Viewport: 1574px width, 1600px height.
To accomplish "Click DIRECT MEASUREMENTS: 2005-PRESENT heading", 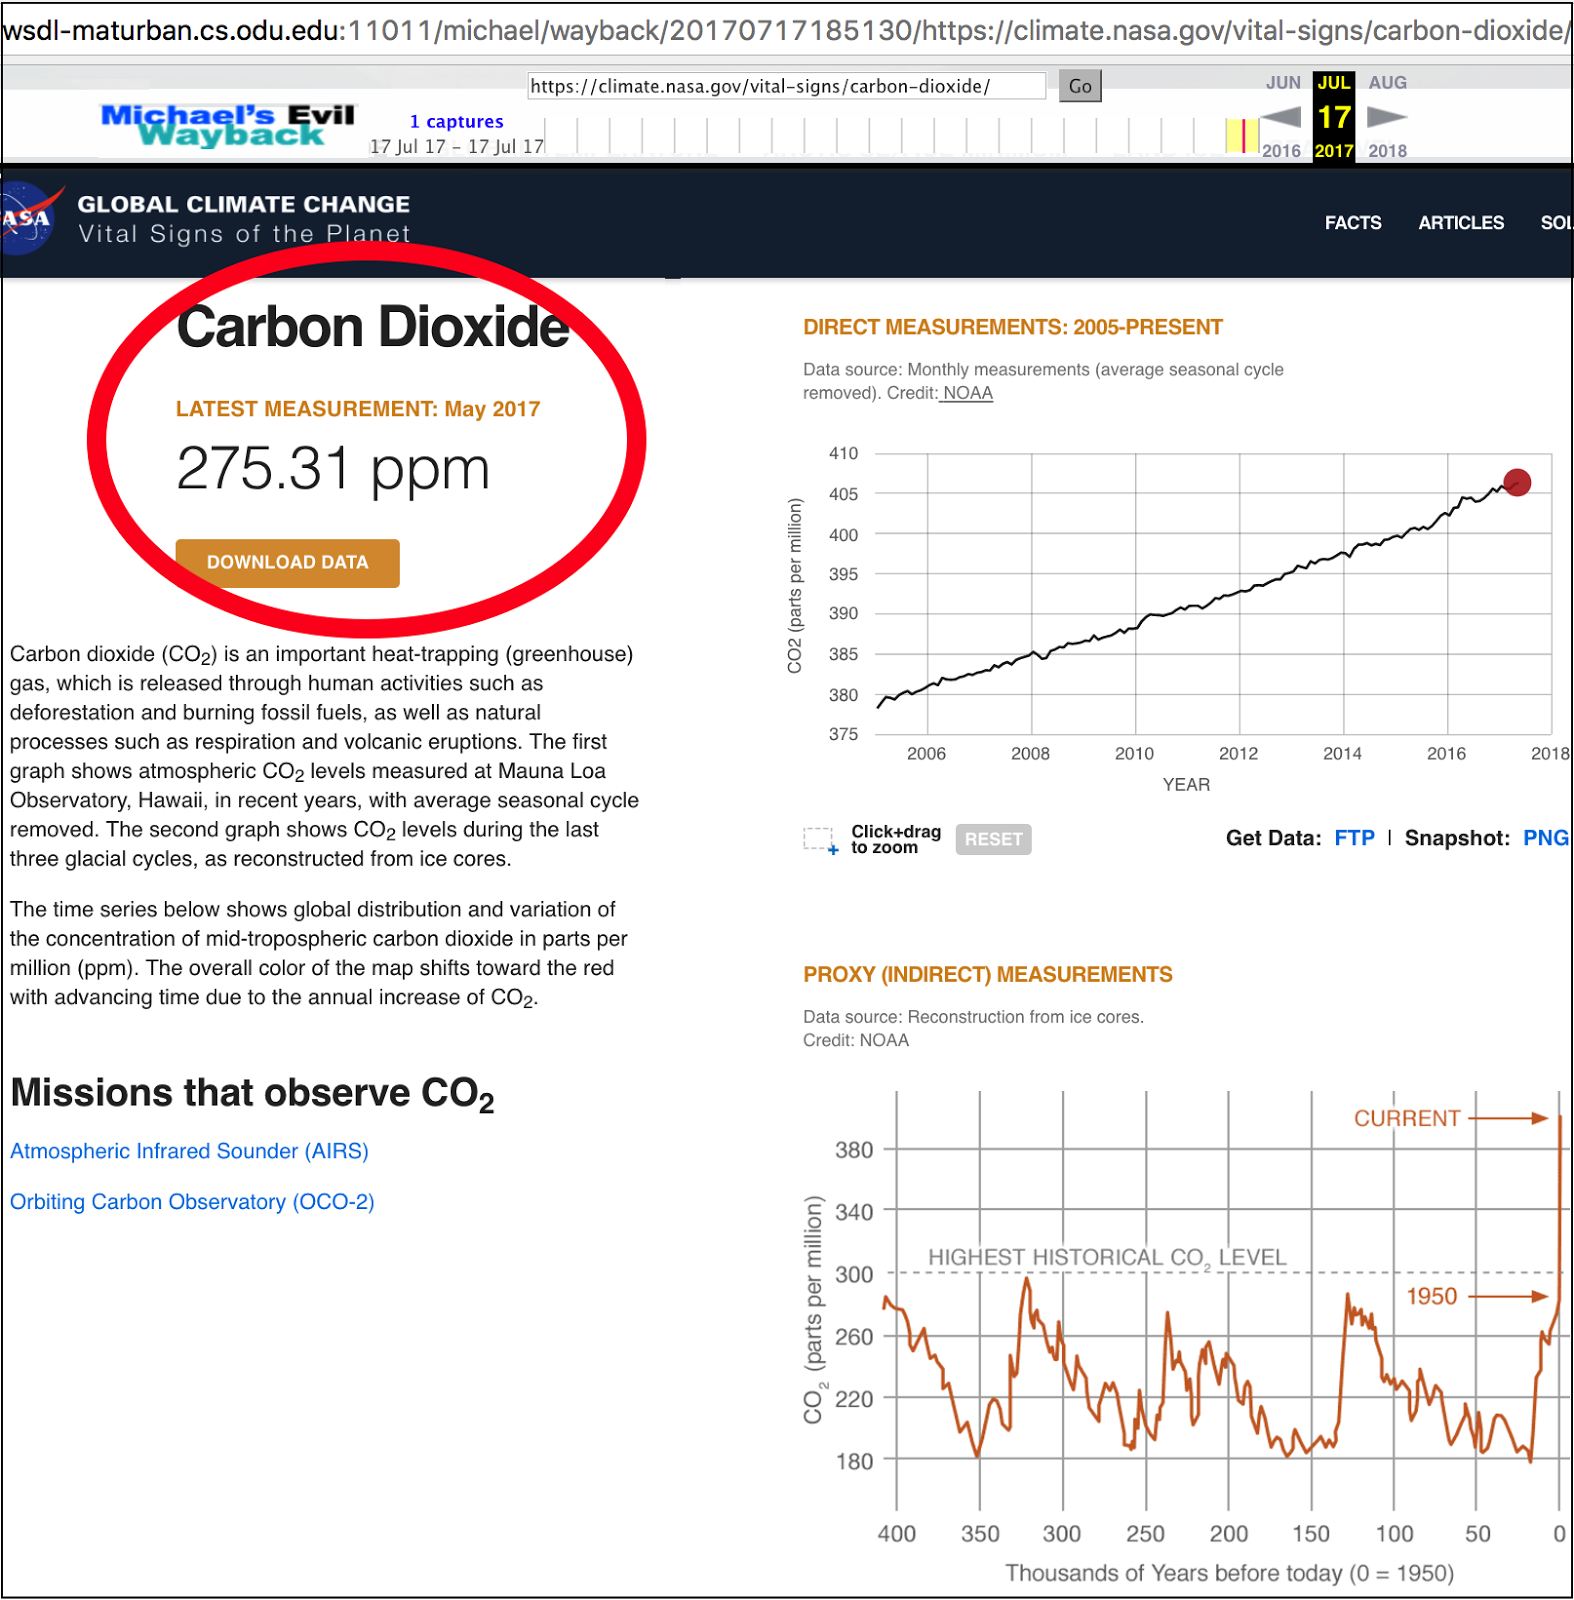I will coord(1013,328).
